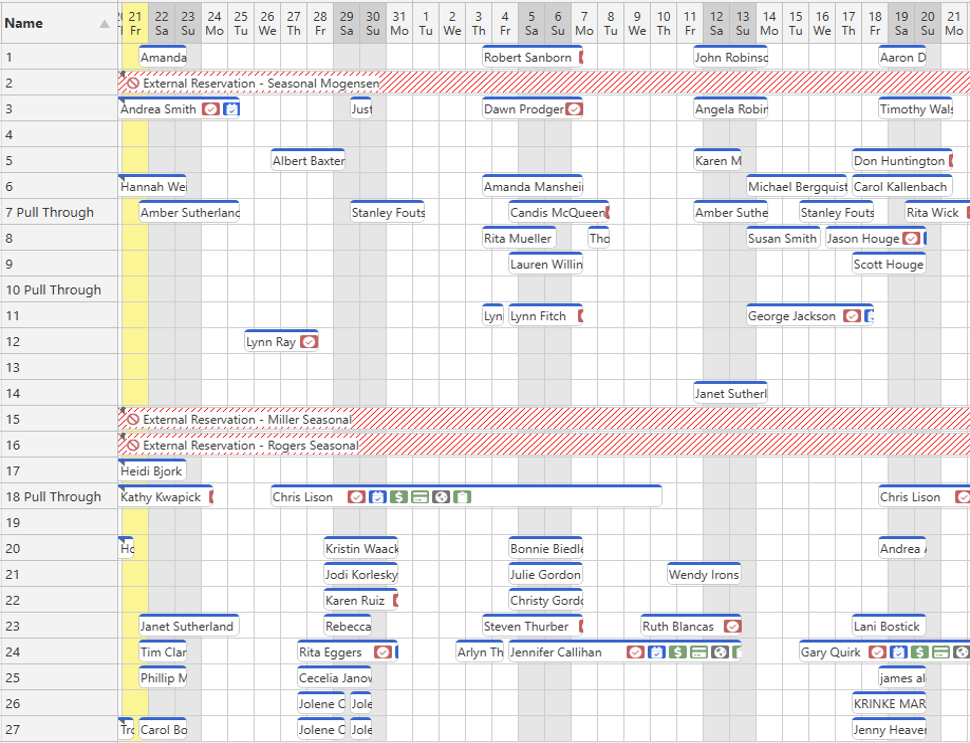Click the blocked icon on Rogers Seasonal external reservation
The image size is (970, 743).
point(132,445)
